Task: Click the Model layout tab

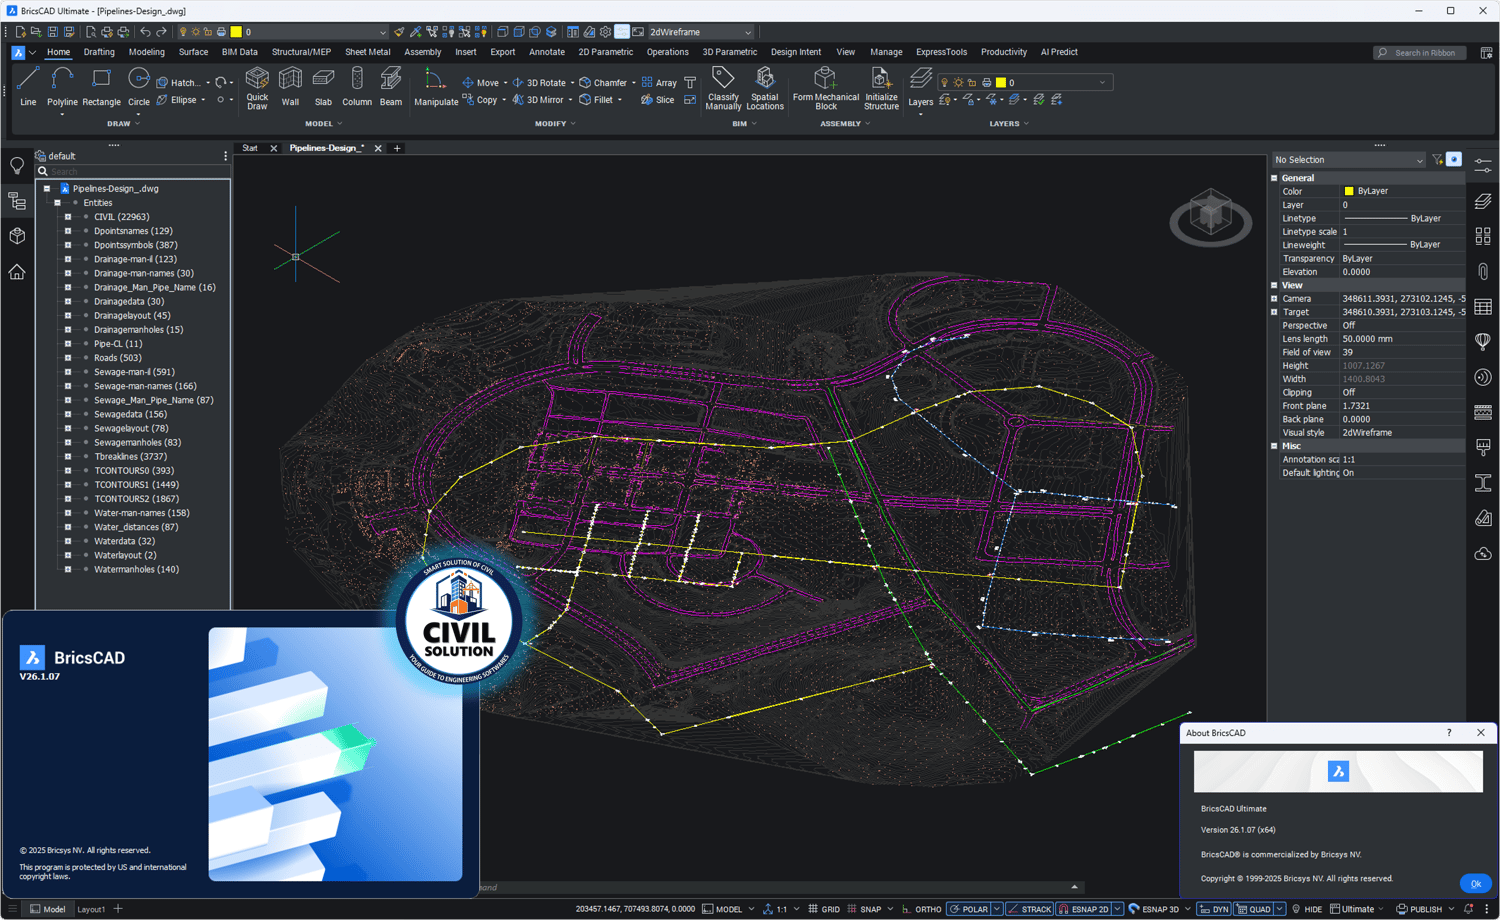Action: pos(48,909)
